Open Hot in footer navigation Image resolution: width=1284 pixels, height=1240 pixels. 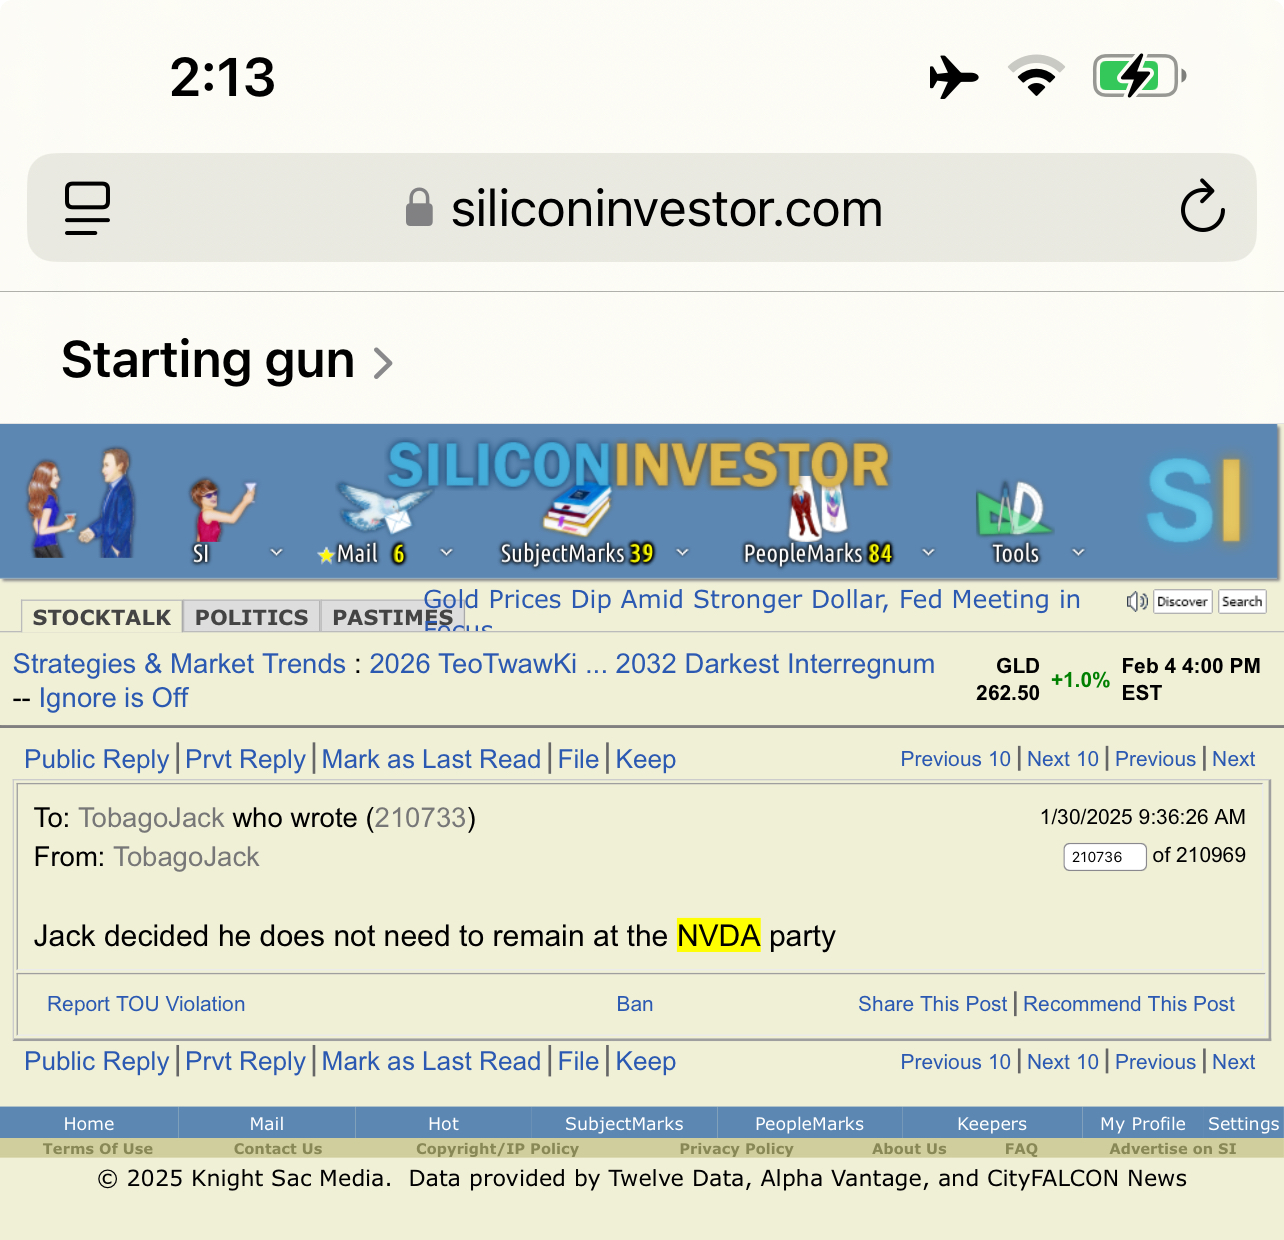pos(443,1124)
